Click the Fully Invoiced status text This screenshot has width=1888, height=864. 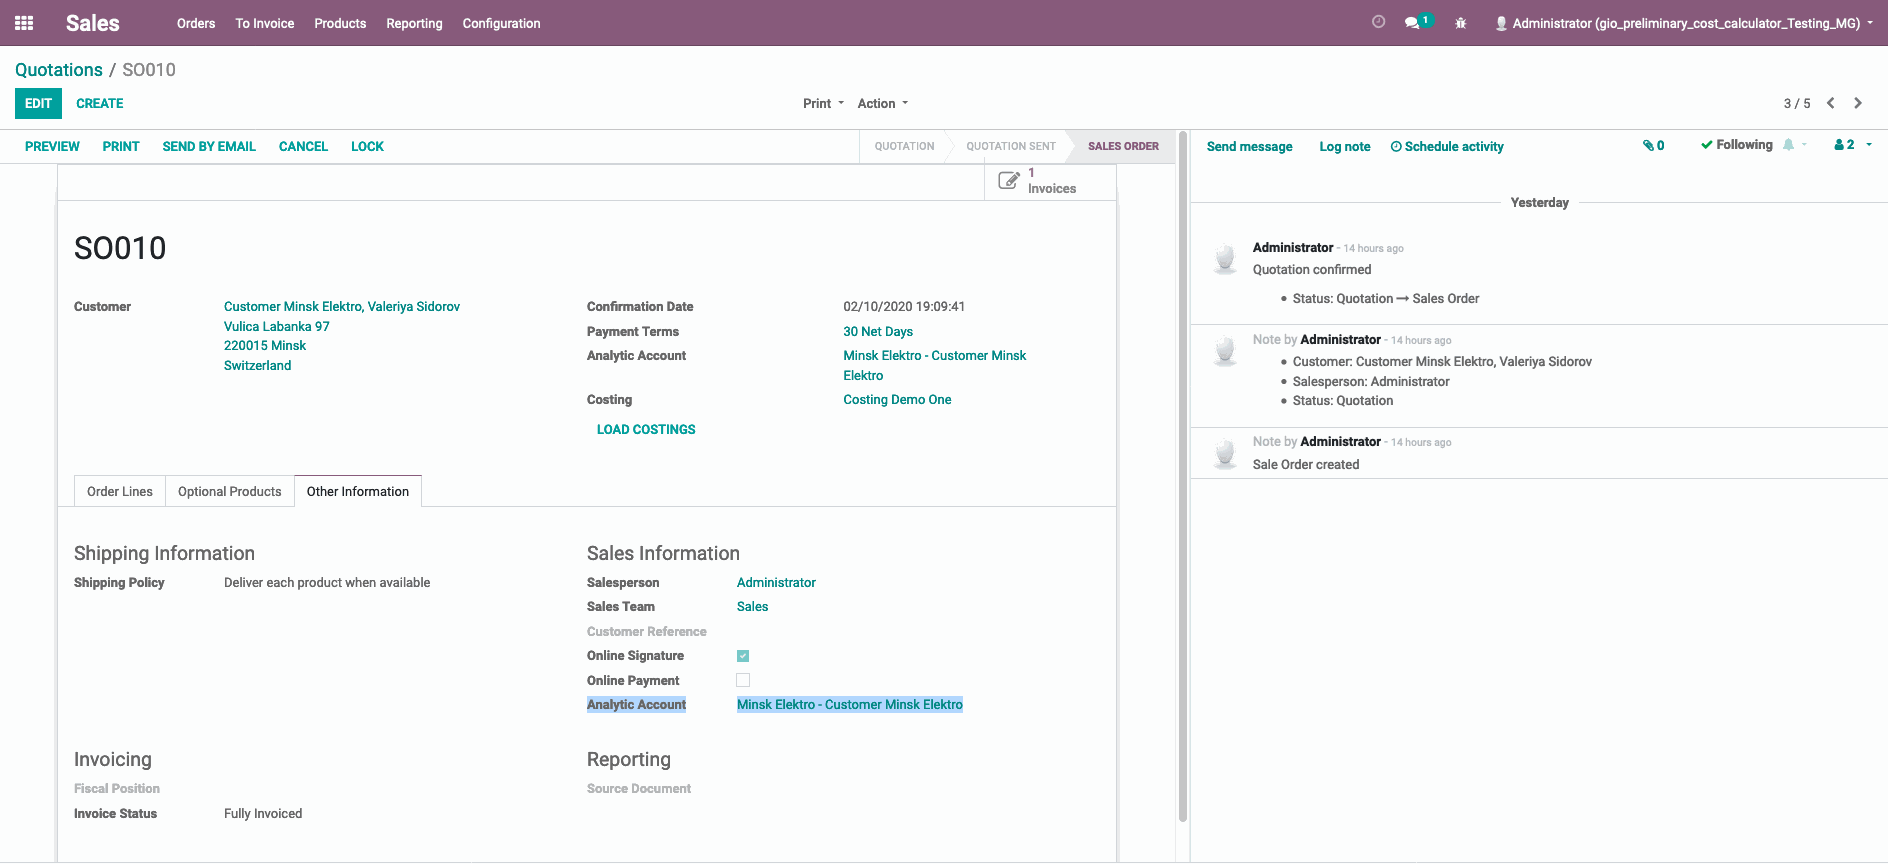263,814
